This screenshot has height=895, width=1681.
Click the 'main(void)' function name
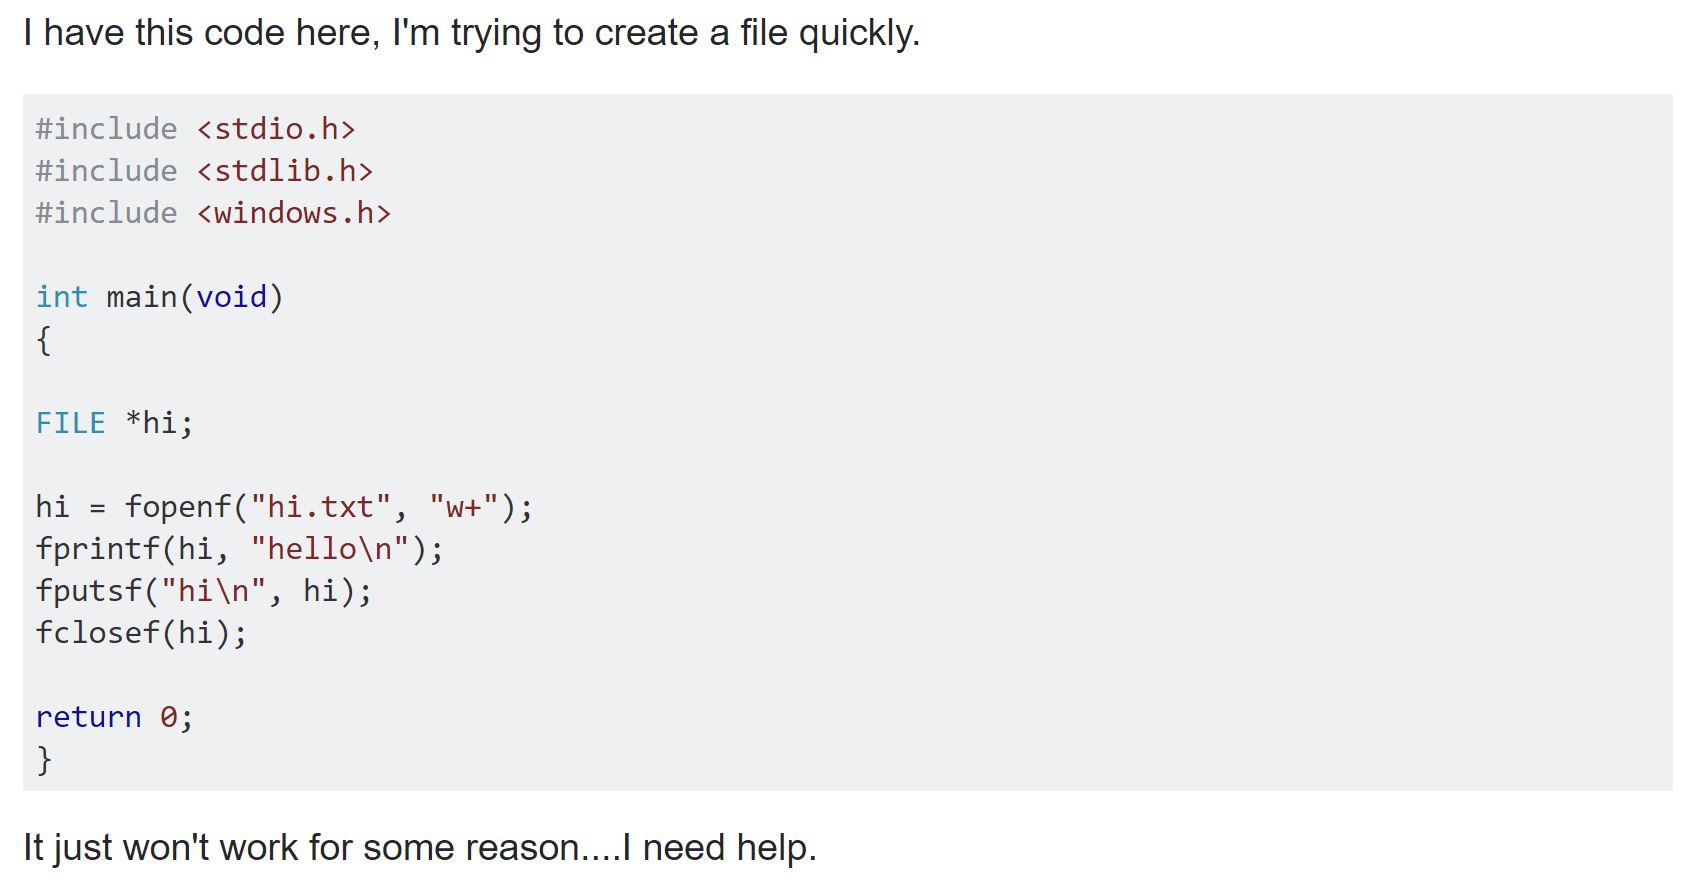tap(195, 297)
